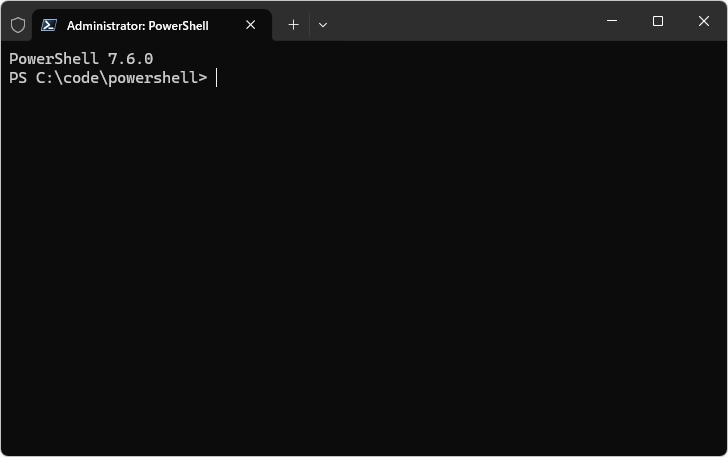Image resolution: width=728 pixels, height=457 pixels.
Task: Select the Administrator: PowerShell tab title
Action: tap(137, 25)
